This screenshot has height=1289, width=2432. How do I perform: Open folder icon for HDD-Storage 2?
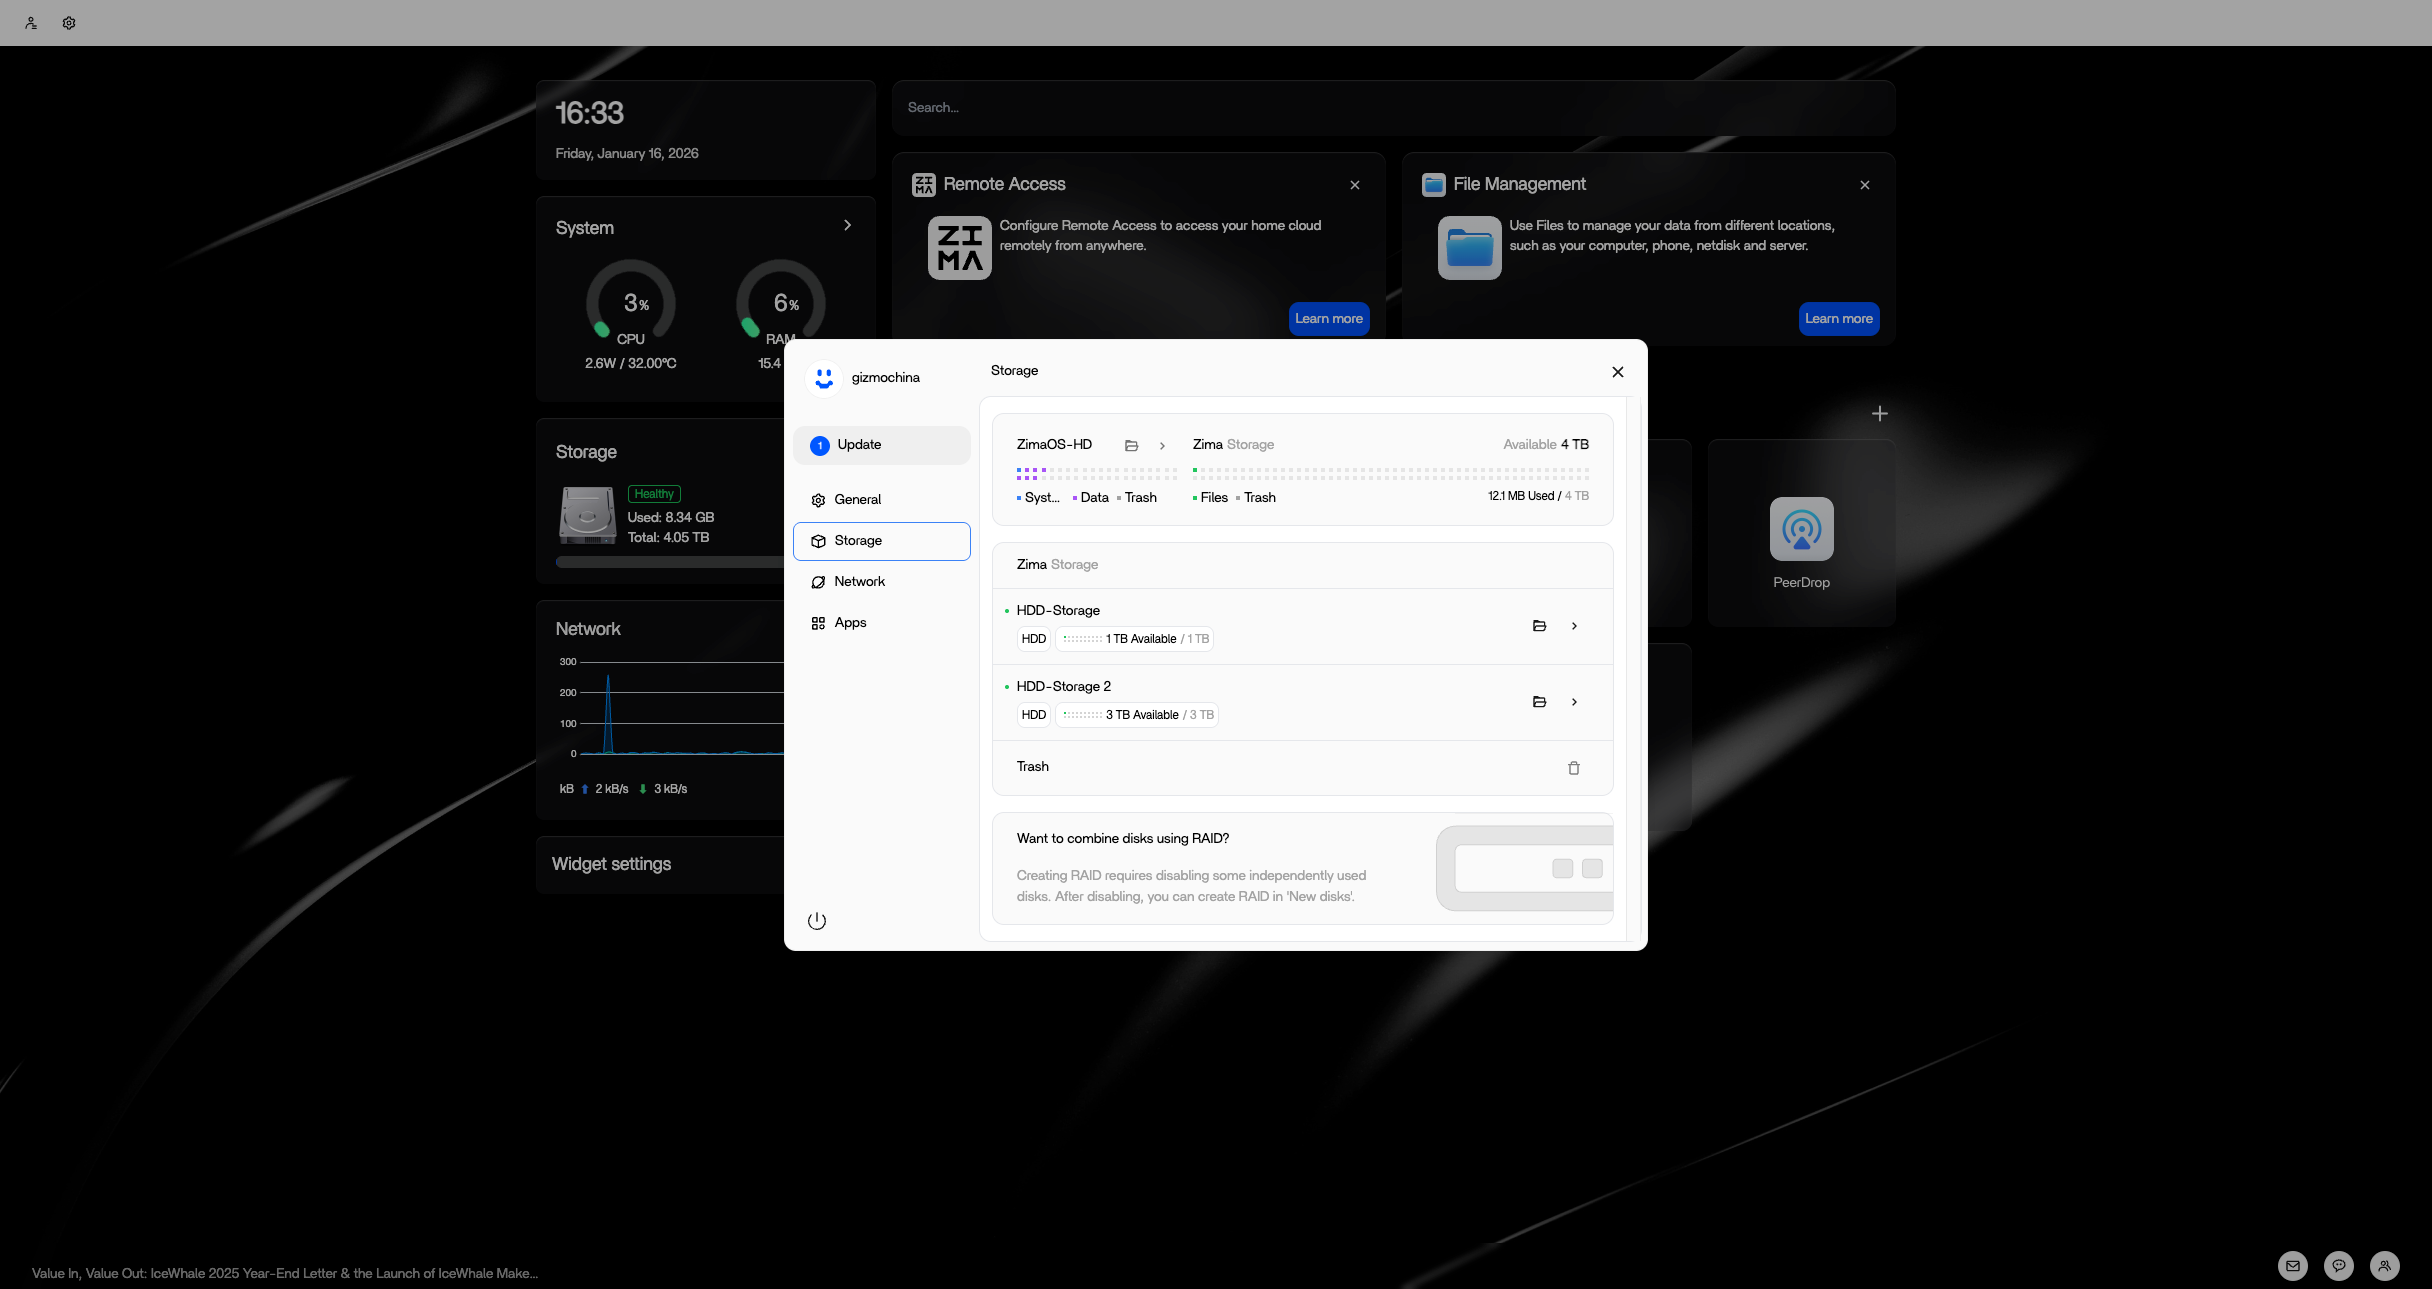point(1539,702)
